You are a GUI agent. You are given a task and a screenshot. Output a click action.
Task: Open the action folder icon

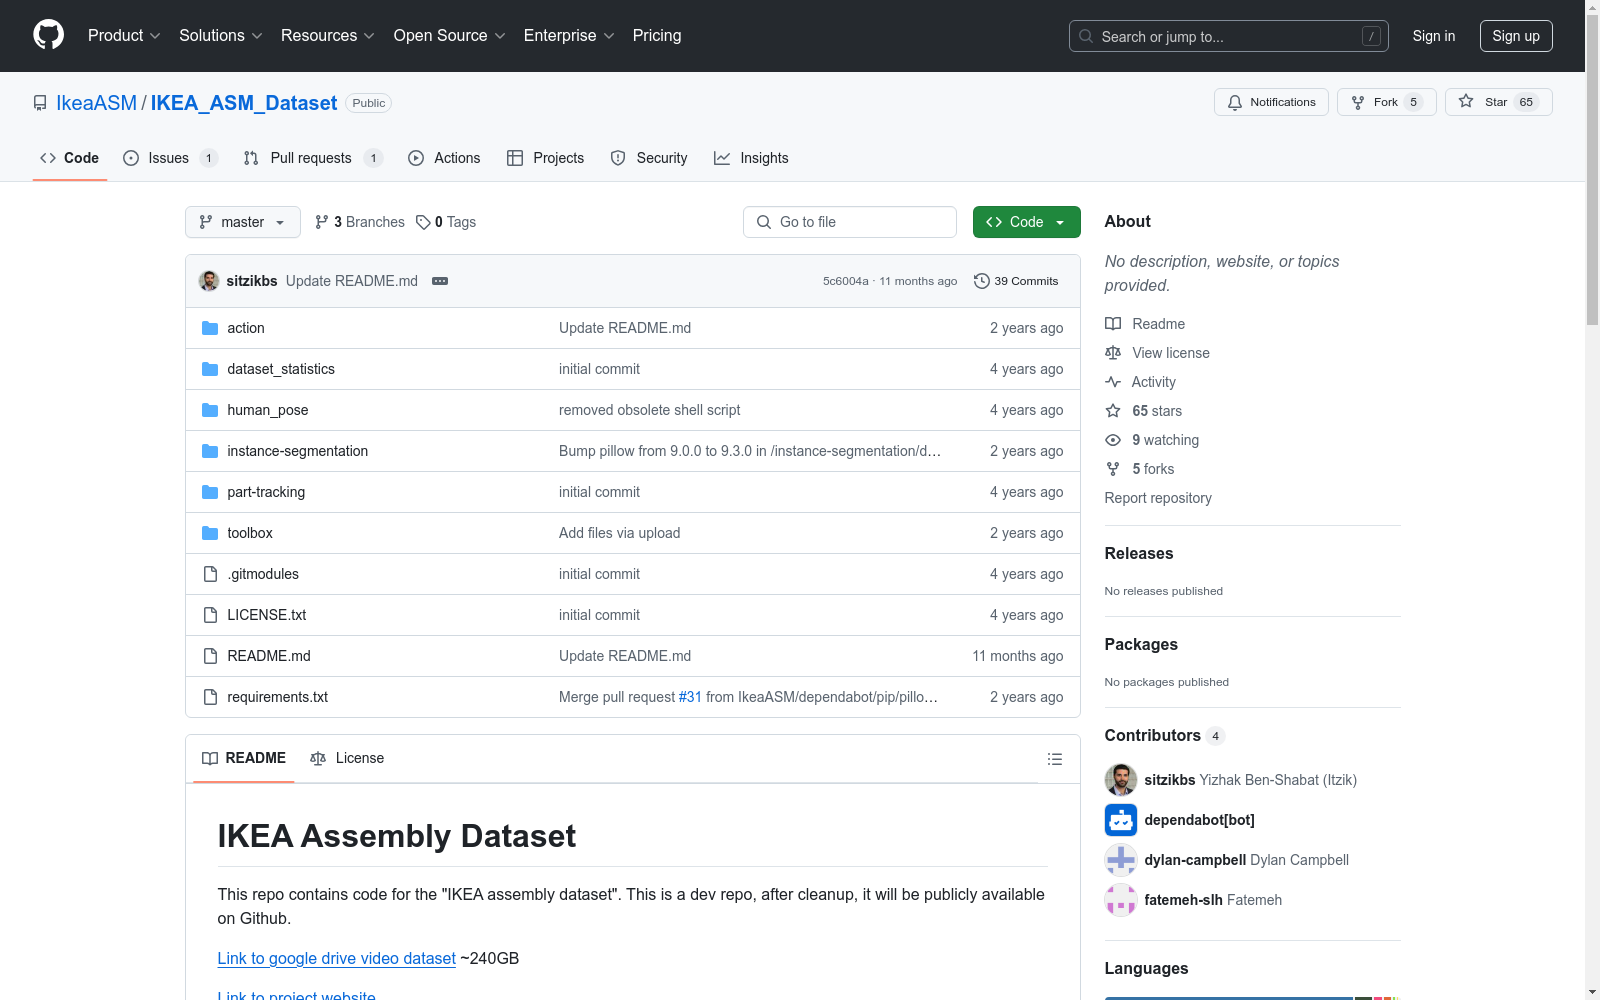210,328
